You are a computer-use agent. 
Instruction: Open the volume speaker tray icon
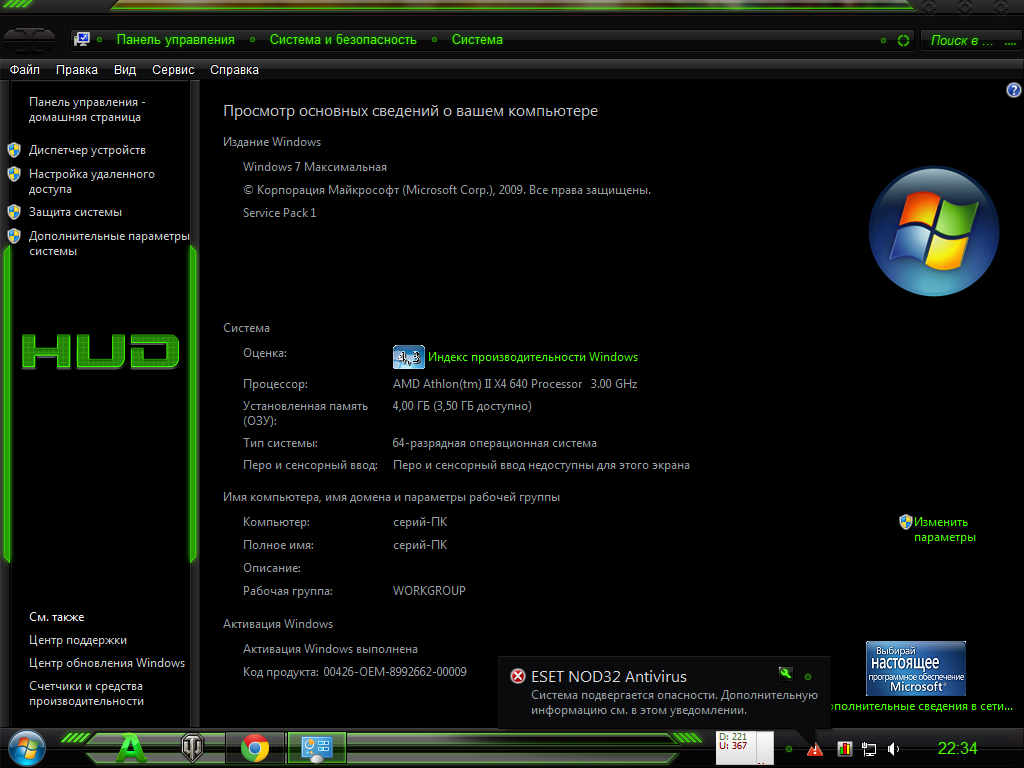(893, 749)
